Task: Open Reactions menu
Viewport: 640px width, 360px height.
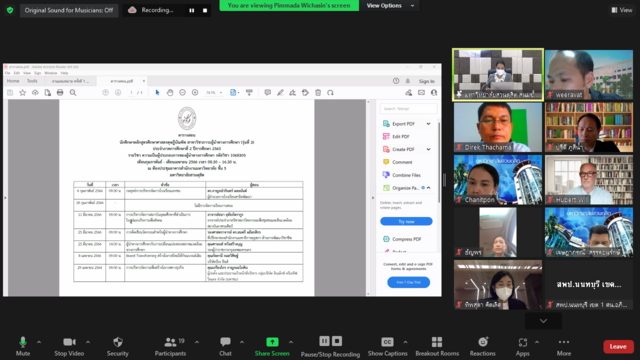Action: click(482, 346)
